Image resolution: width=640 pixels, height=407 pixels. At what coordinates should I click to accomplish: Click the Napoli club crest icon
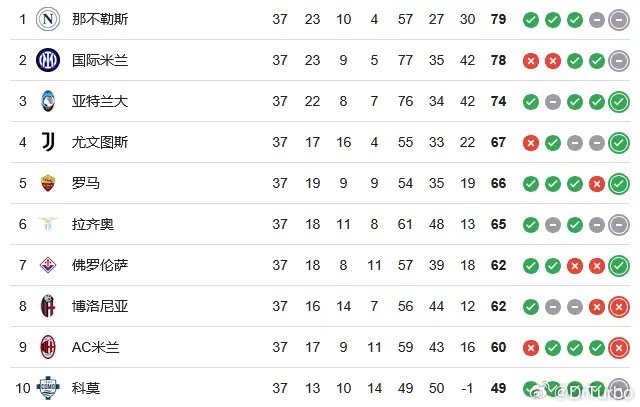point(48,19)
